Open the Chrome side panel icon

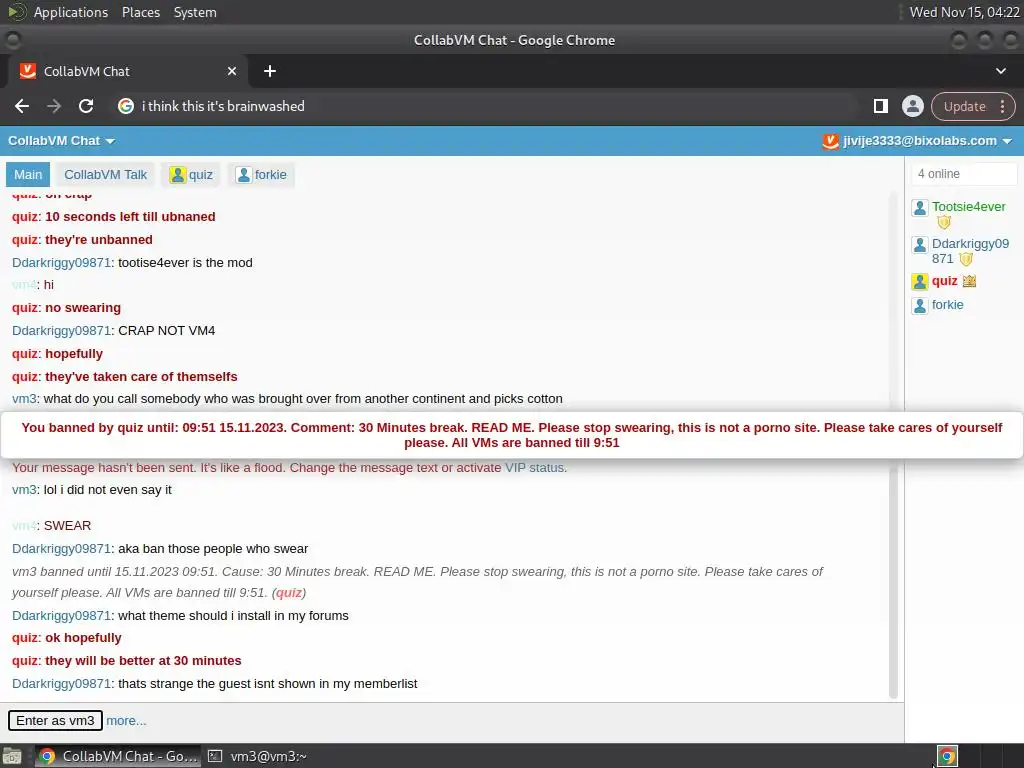880,106
